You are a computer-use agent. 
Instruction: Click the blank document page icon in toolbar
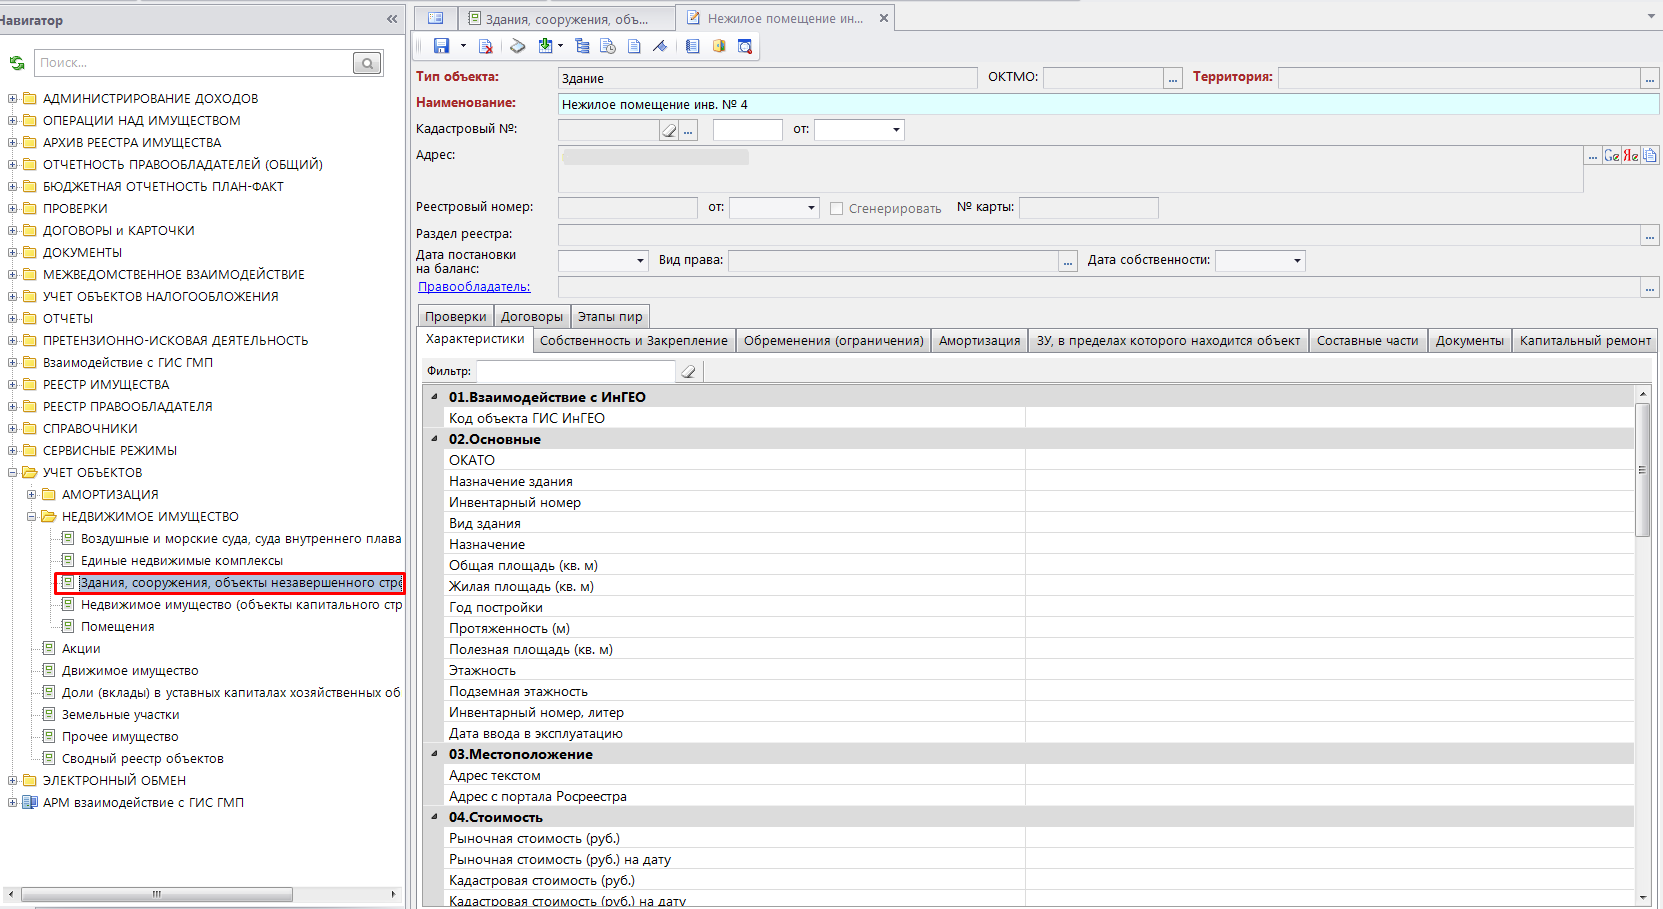coord(634,46)
